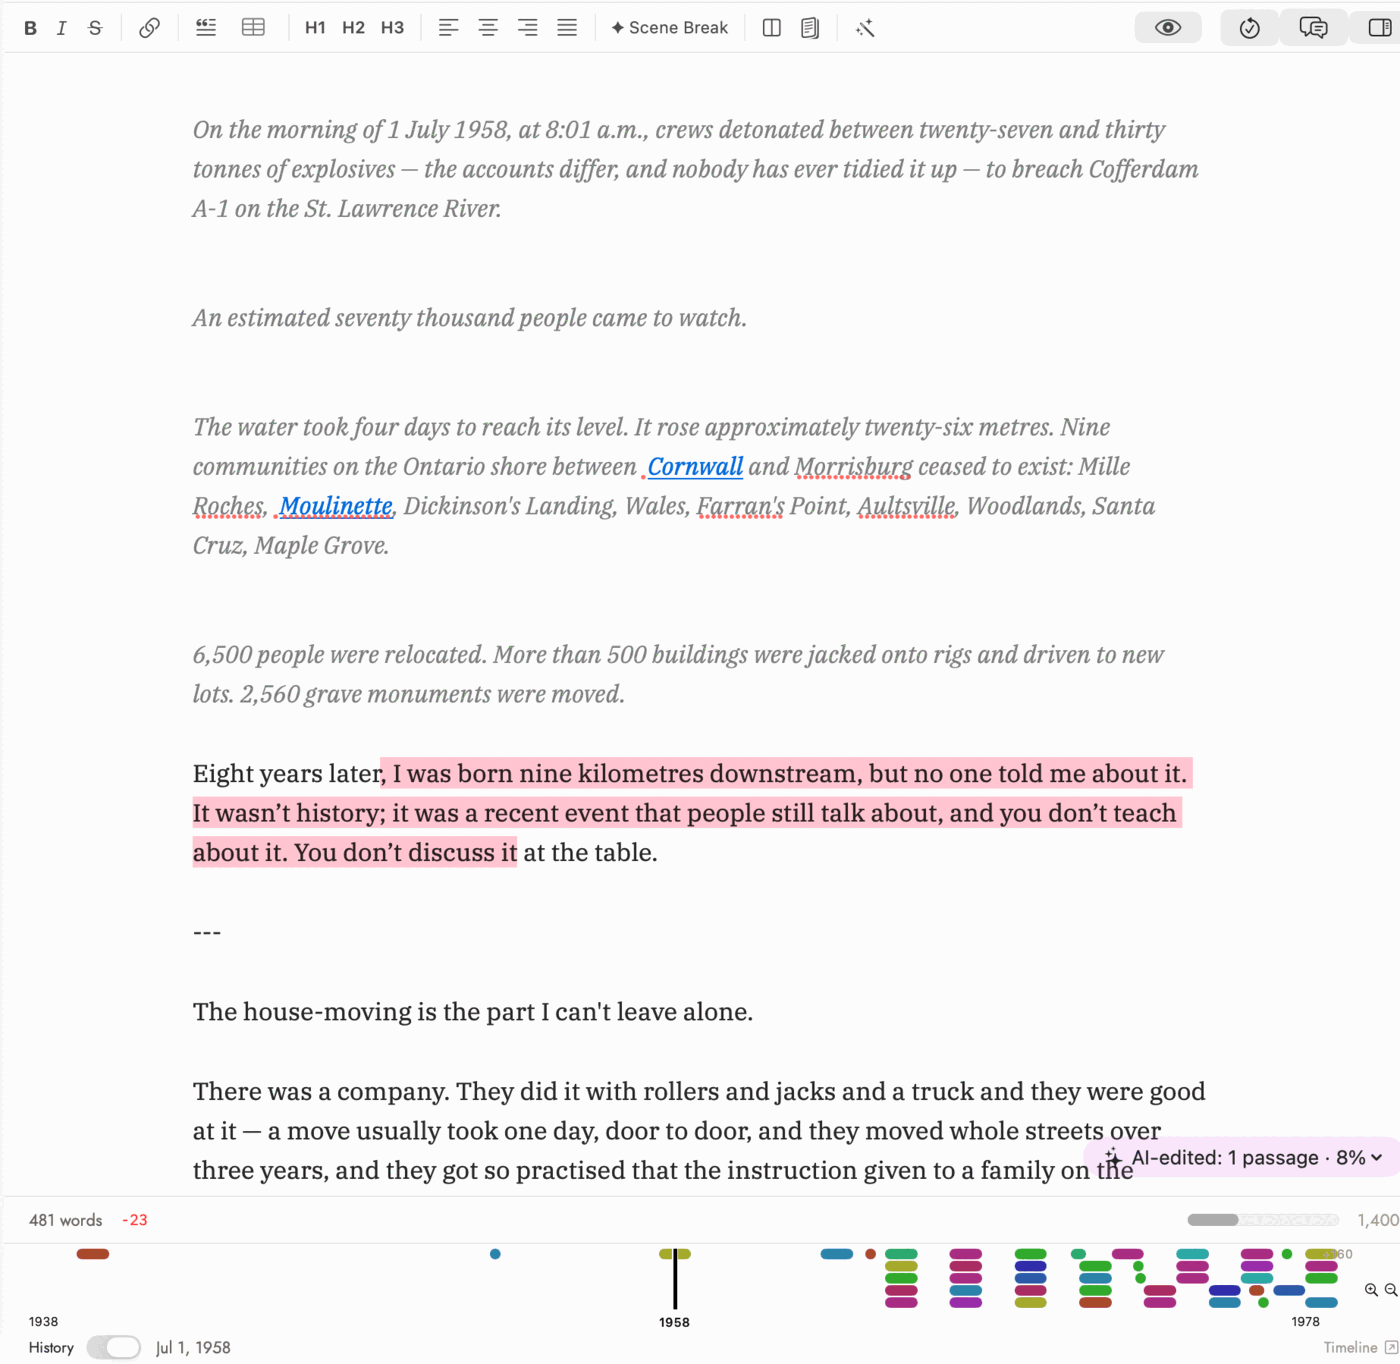Toggle the History switch
Screen dimensions: 1400x1364
[114, 1348]
